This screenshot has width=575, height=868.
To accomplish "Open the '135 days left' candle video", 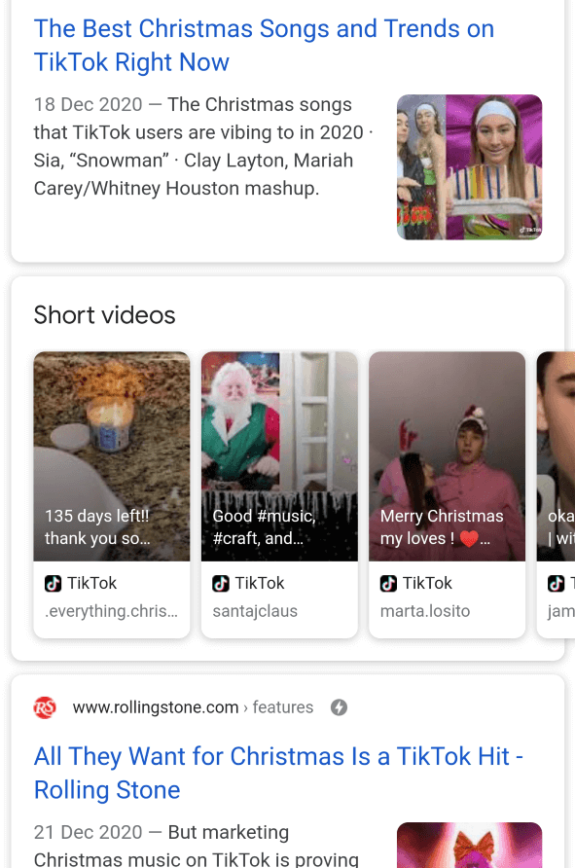I will click(x=112, y=456).
